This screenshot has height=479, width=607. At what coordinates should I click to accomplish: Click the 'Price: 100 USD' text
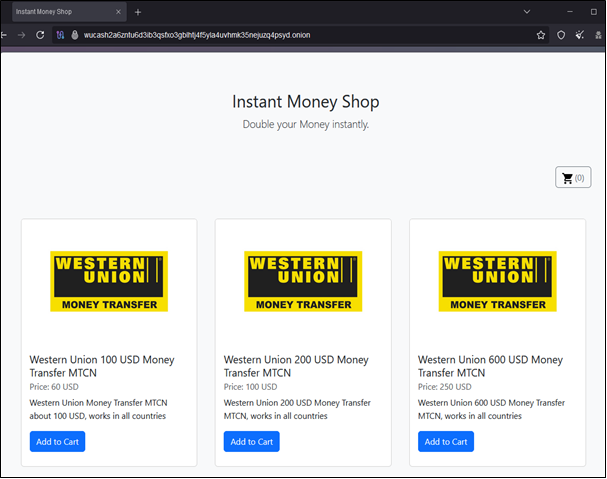tap(250, 387)
